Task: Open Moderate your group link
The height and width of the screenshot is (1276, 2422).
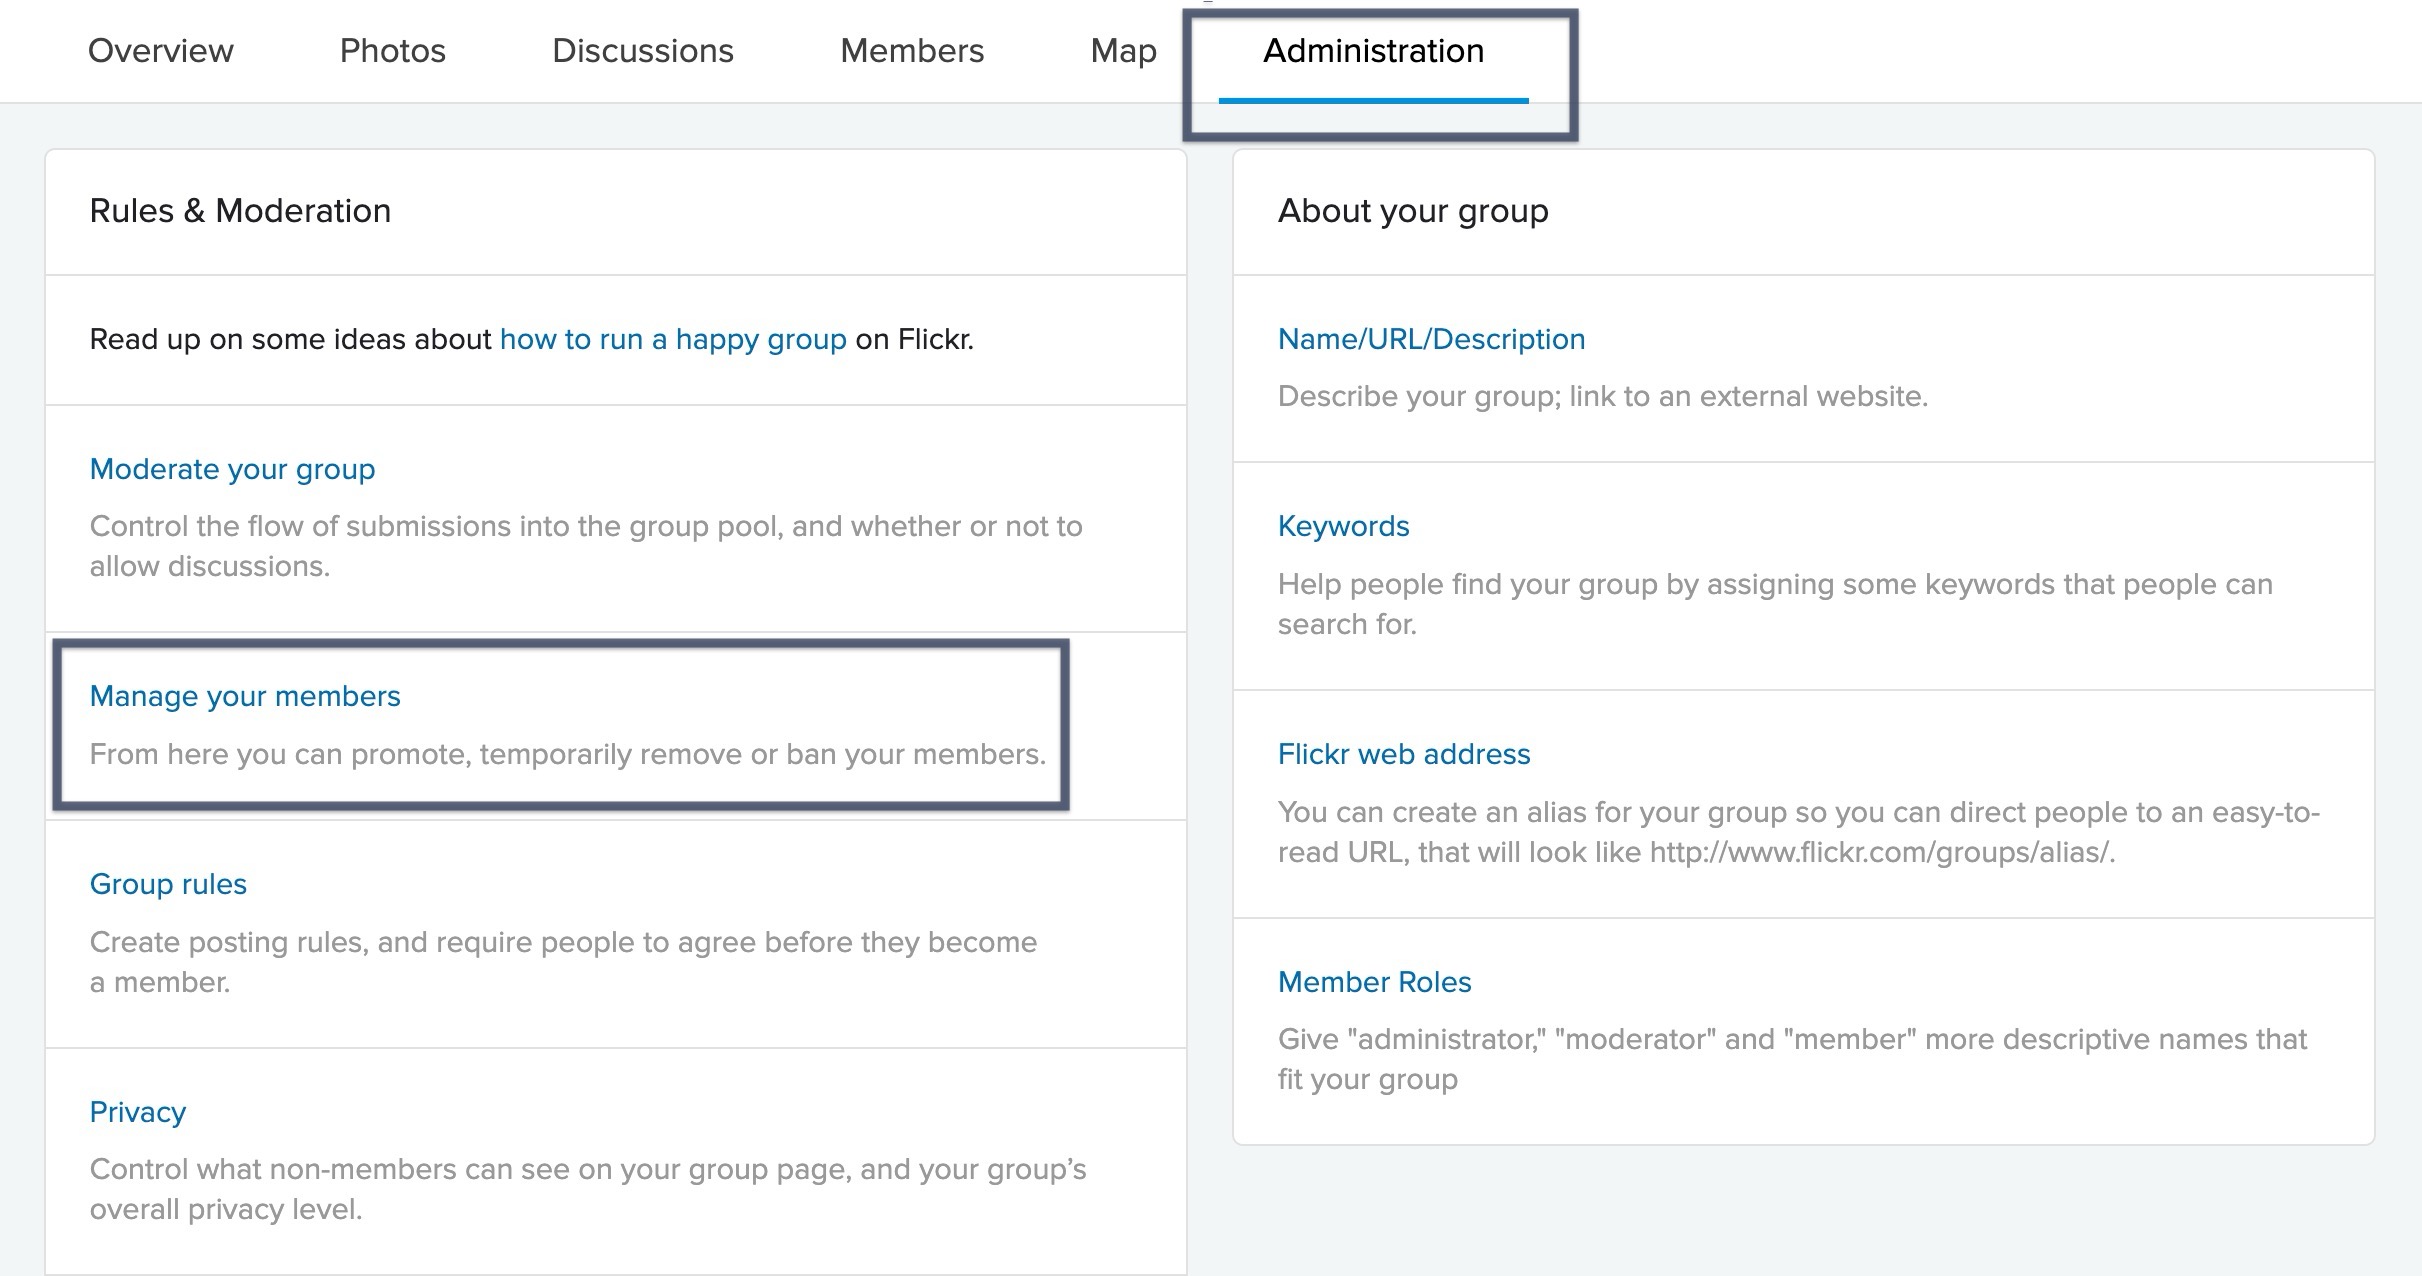Action: [232, 469]
